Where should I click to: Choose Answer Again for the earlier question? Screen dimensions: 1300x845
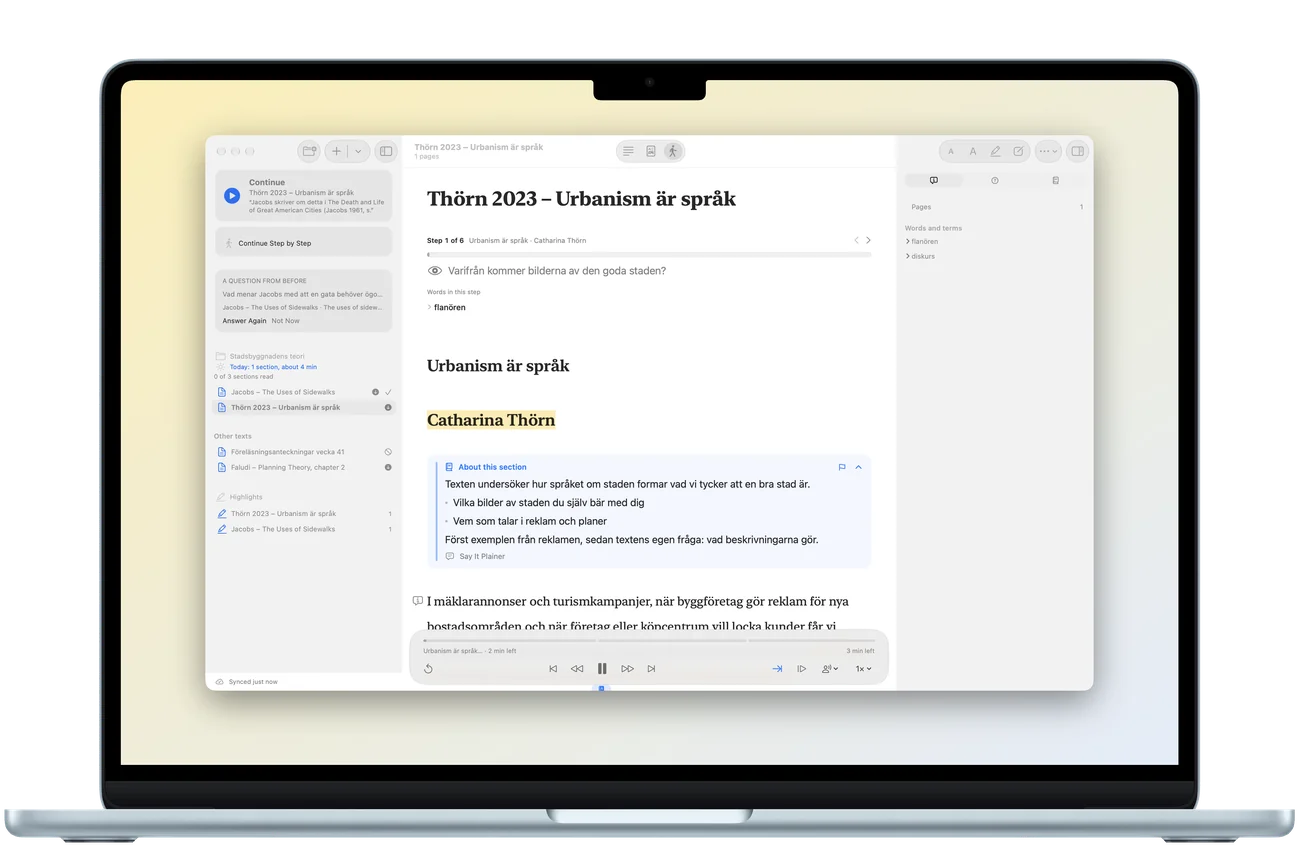tap(244, 321)
